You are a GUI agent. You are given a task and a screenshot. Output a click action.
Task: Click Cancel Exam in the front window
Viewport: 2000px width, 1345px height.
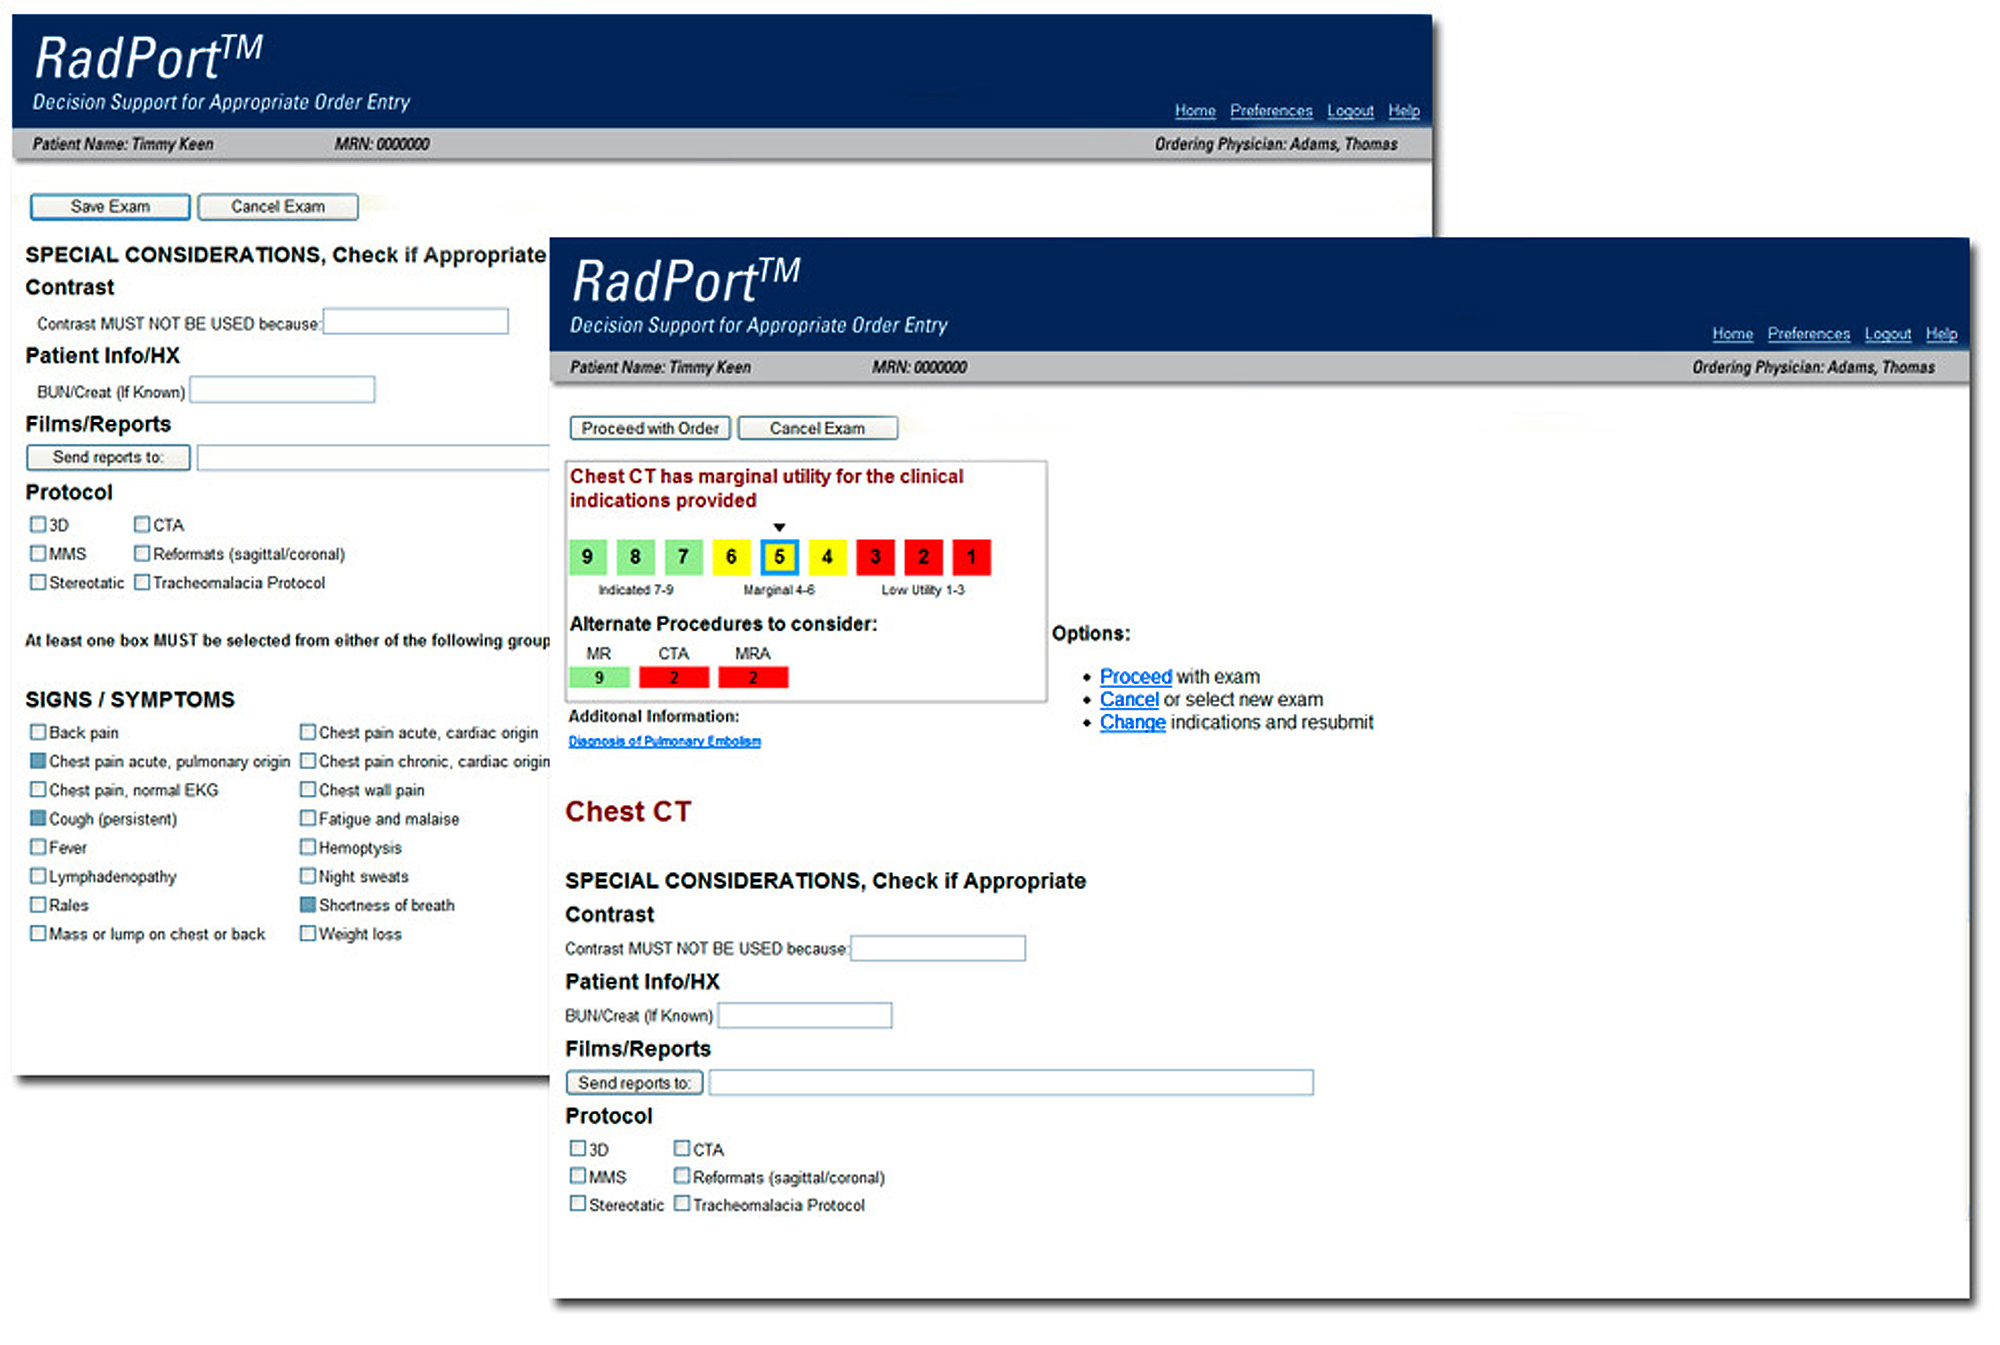(817, 428)
